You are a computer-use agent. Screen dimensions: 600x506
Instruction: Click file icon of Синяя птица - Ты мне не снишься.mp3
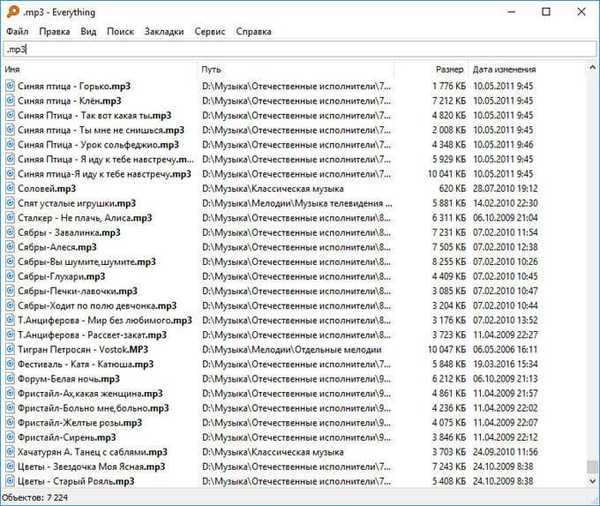[x=10, y=130]
